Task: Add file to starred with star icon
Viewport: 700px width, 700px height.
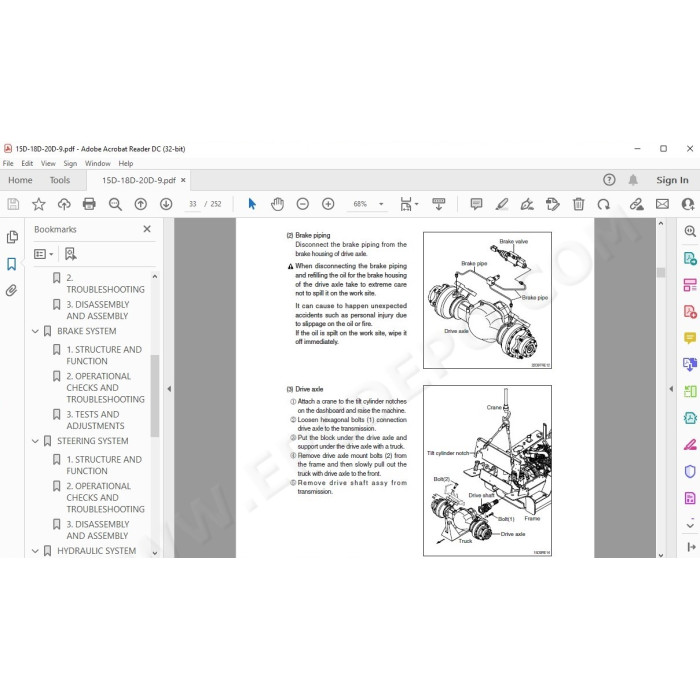Action: pyautogui.click(x=39, y=204)
